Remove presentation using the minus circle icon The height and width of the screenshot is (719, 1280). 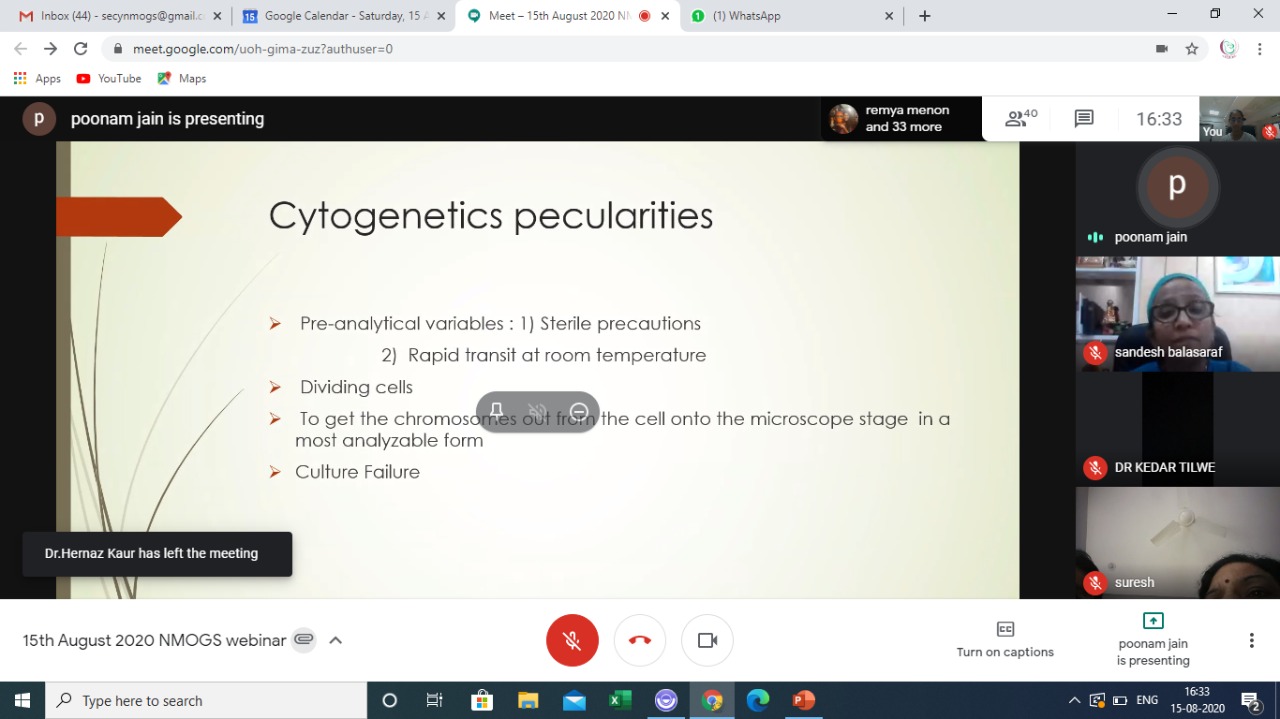click(x=579, y=412)
